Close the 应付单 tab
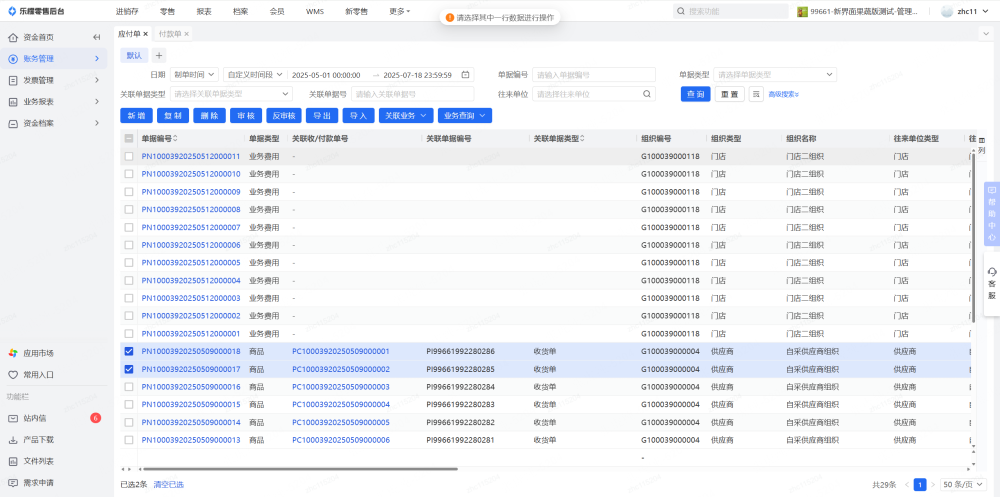 (x=146, y=34)
